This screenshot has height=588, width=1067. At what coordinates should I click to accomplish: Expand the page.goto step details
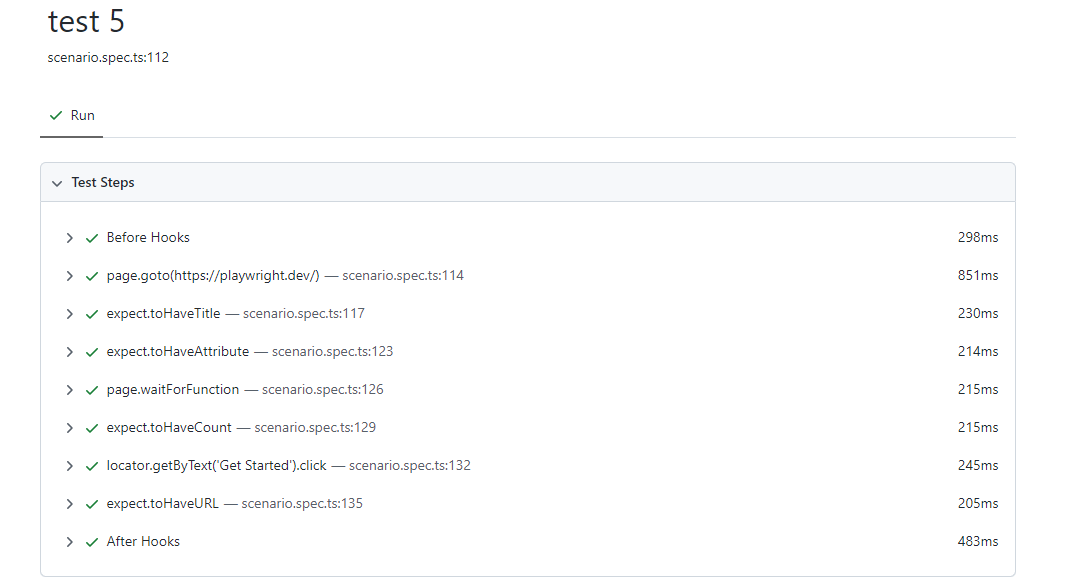pyautogui.click(x=69, y=275)
